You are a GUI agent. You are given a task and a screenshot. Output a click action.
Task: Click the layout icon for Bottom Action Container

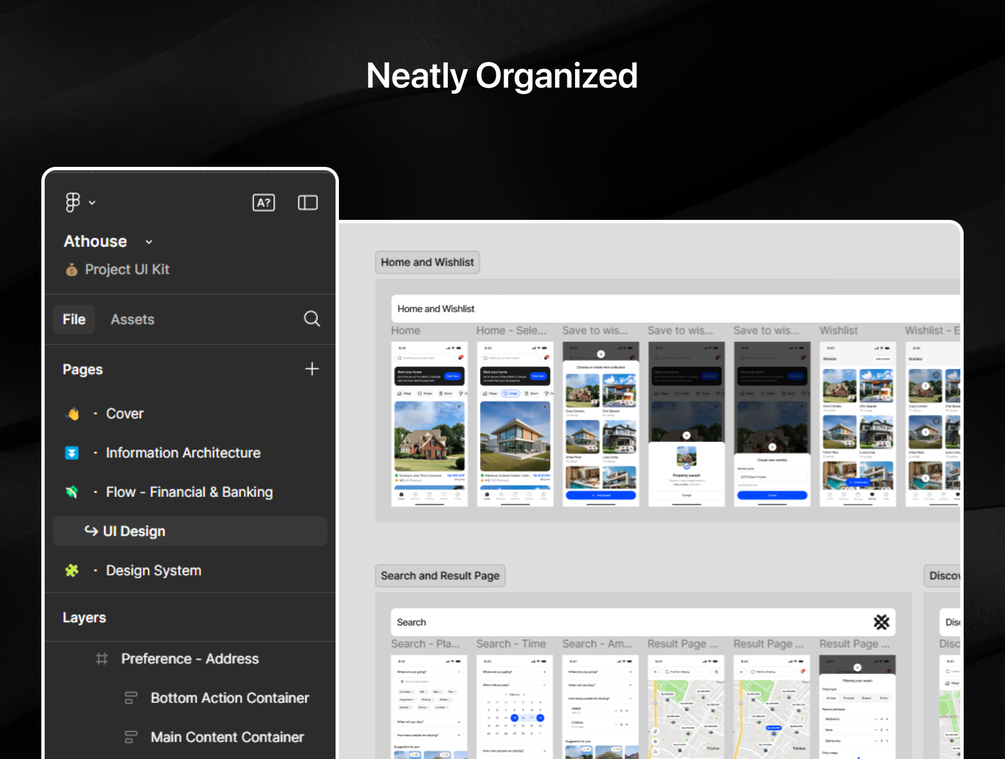click(x=131, y=698)
